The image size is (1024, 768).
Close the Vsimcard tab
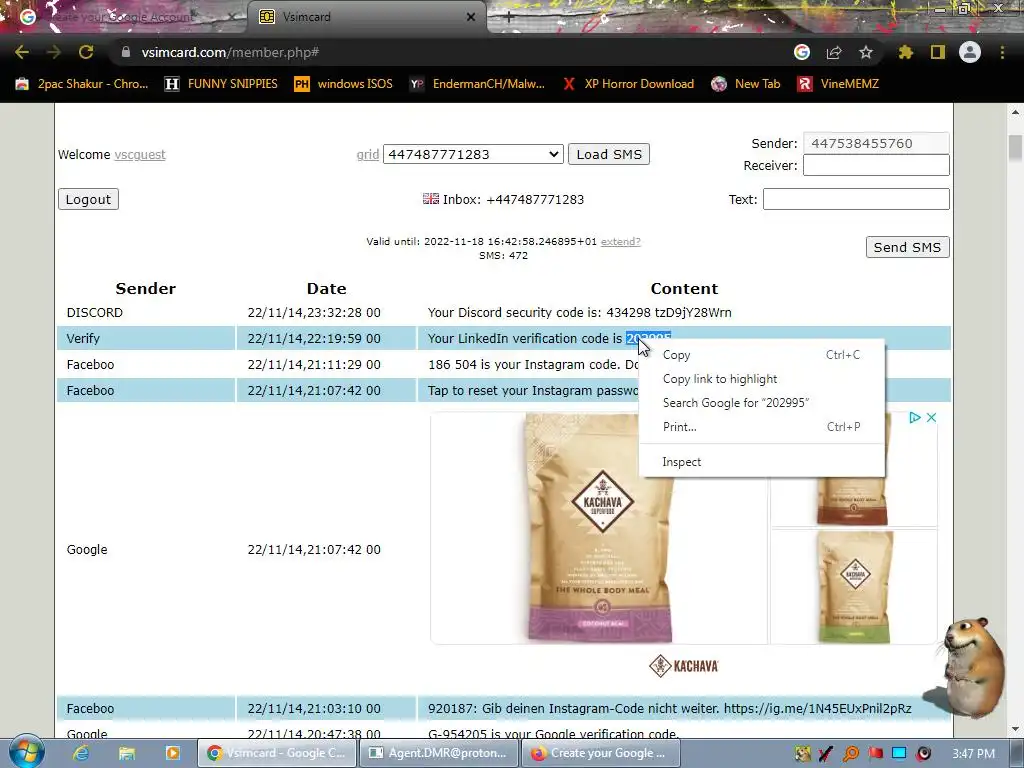click(471, 17)
